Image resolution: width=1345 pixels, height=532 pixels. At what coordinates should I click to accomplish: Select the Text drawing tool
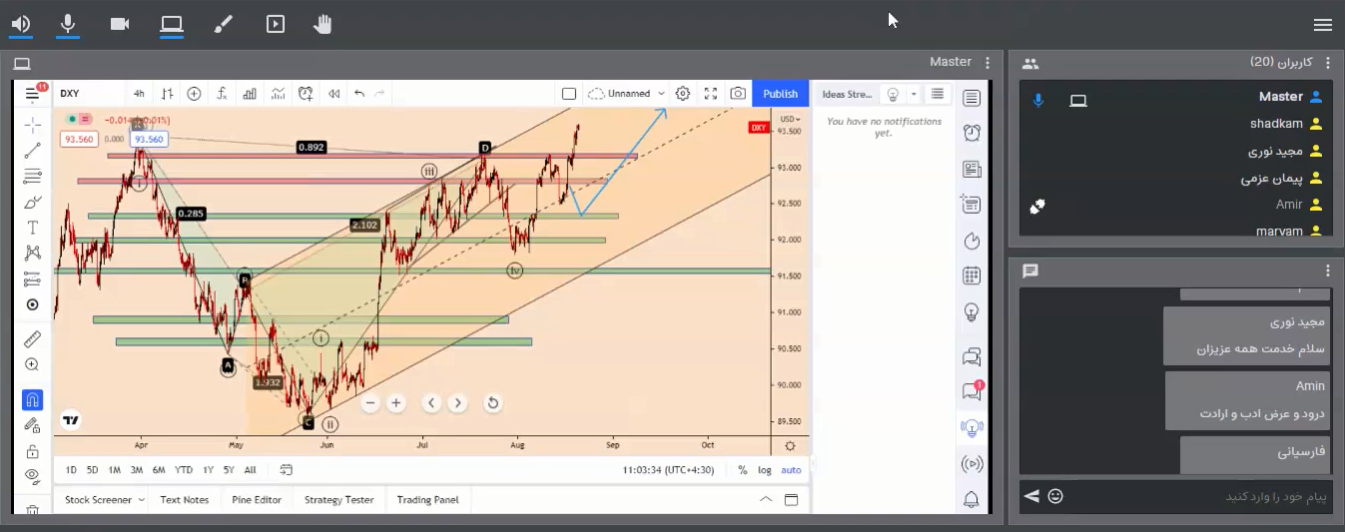[32, 228]
